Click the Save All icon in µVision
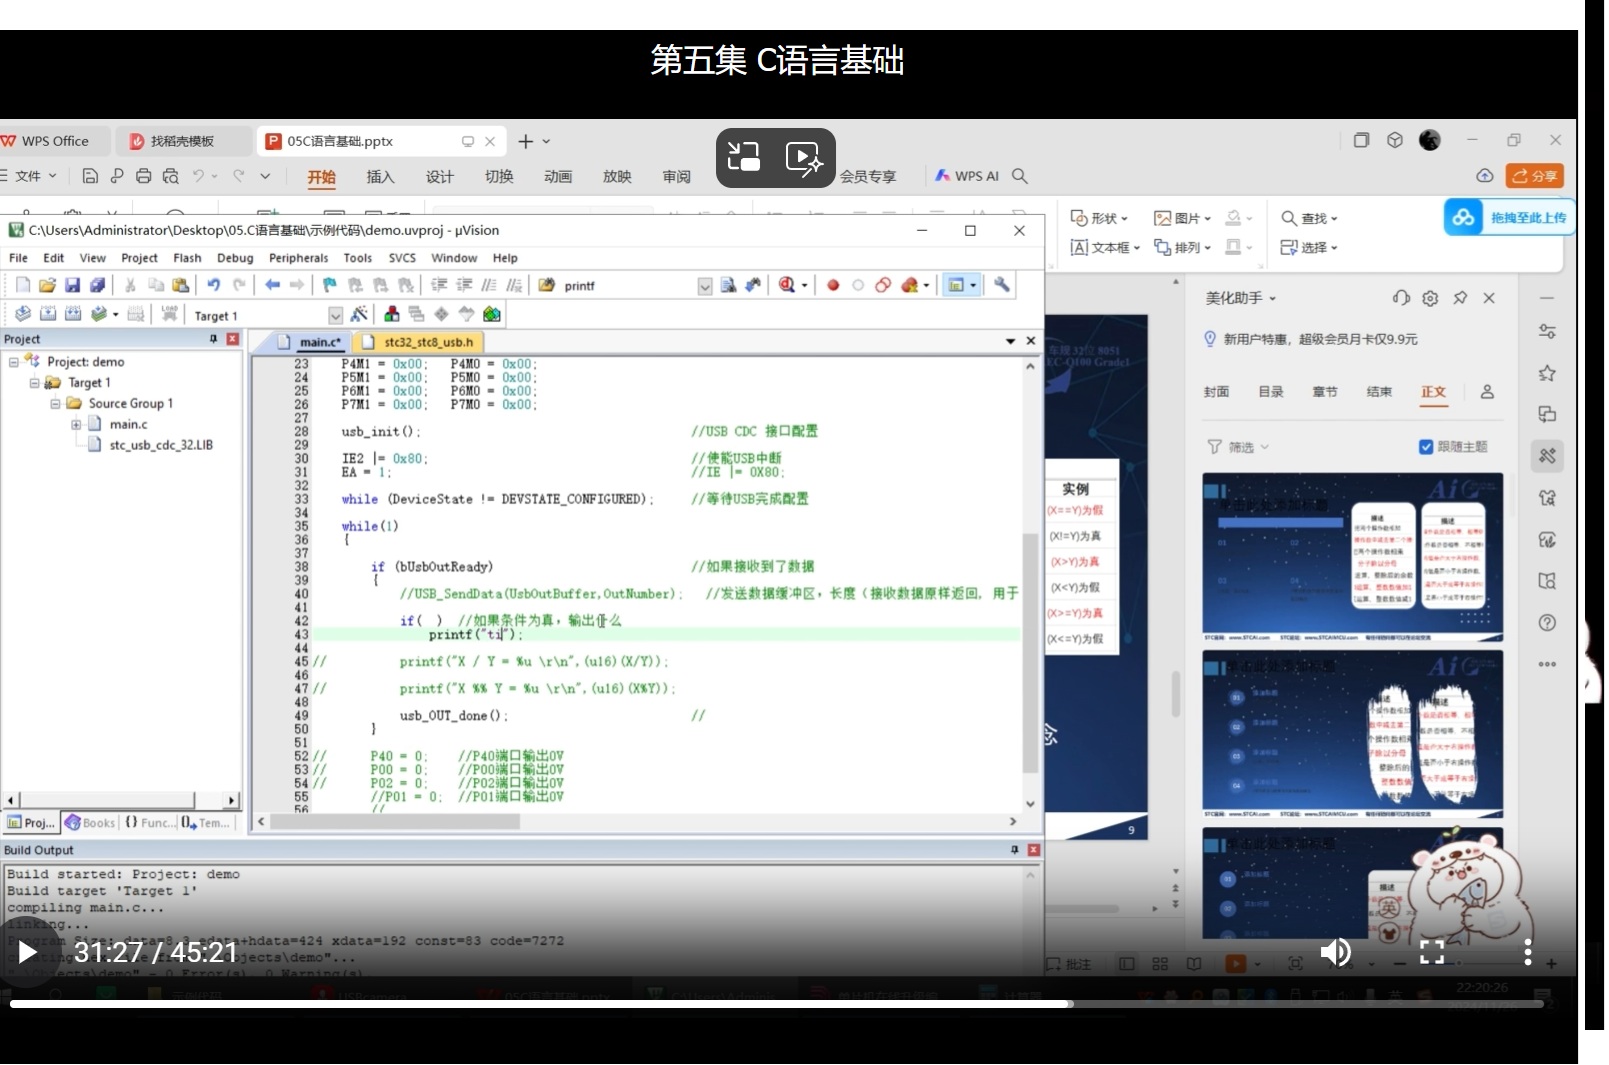This screenshot has width=1609, height=1065. (97, 285)
